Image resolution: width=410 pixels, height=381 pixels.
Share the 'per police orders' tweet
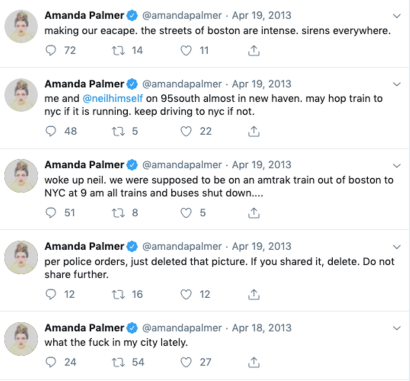click(254, 294)
